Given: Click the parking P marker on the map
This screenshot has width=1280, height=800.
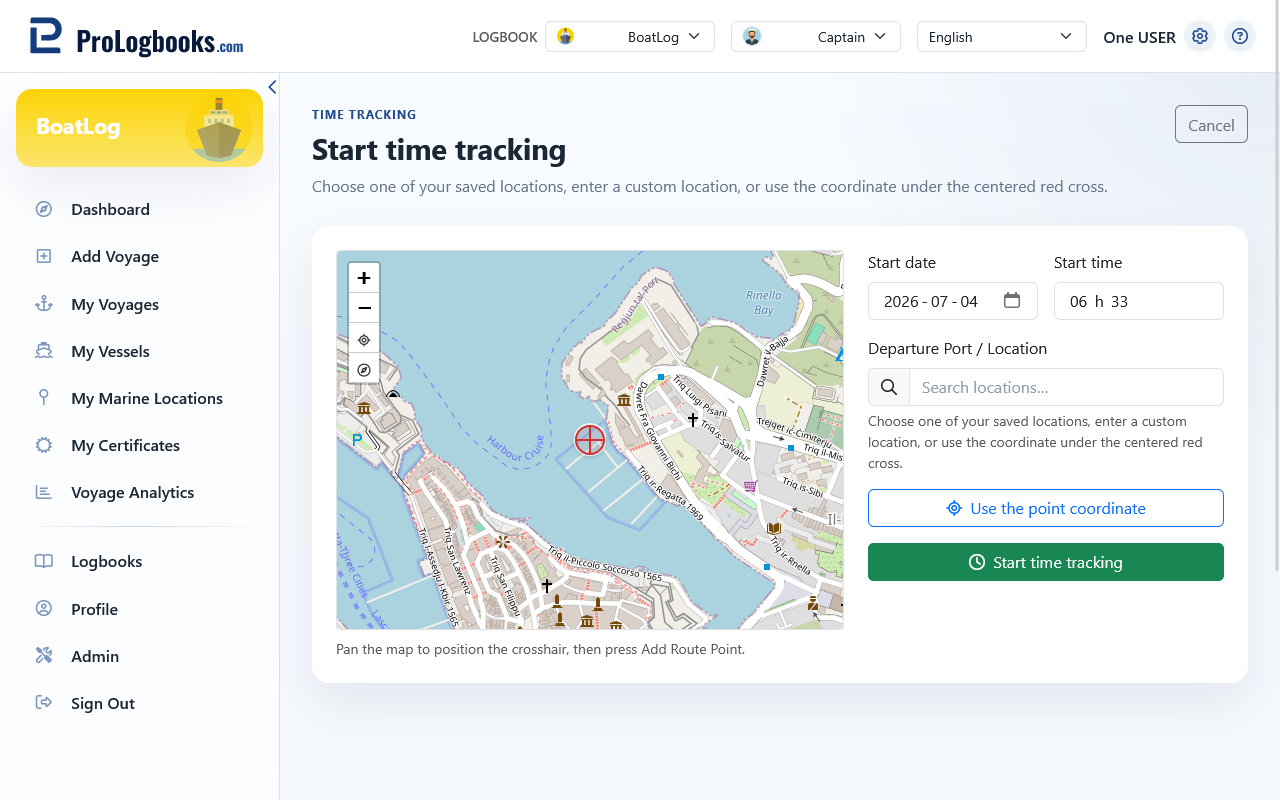Looking at the screenshot, I should (357, 439).
